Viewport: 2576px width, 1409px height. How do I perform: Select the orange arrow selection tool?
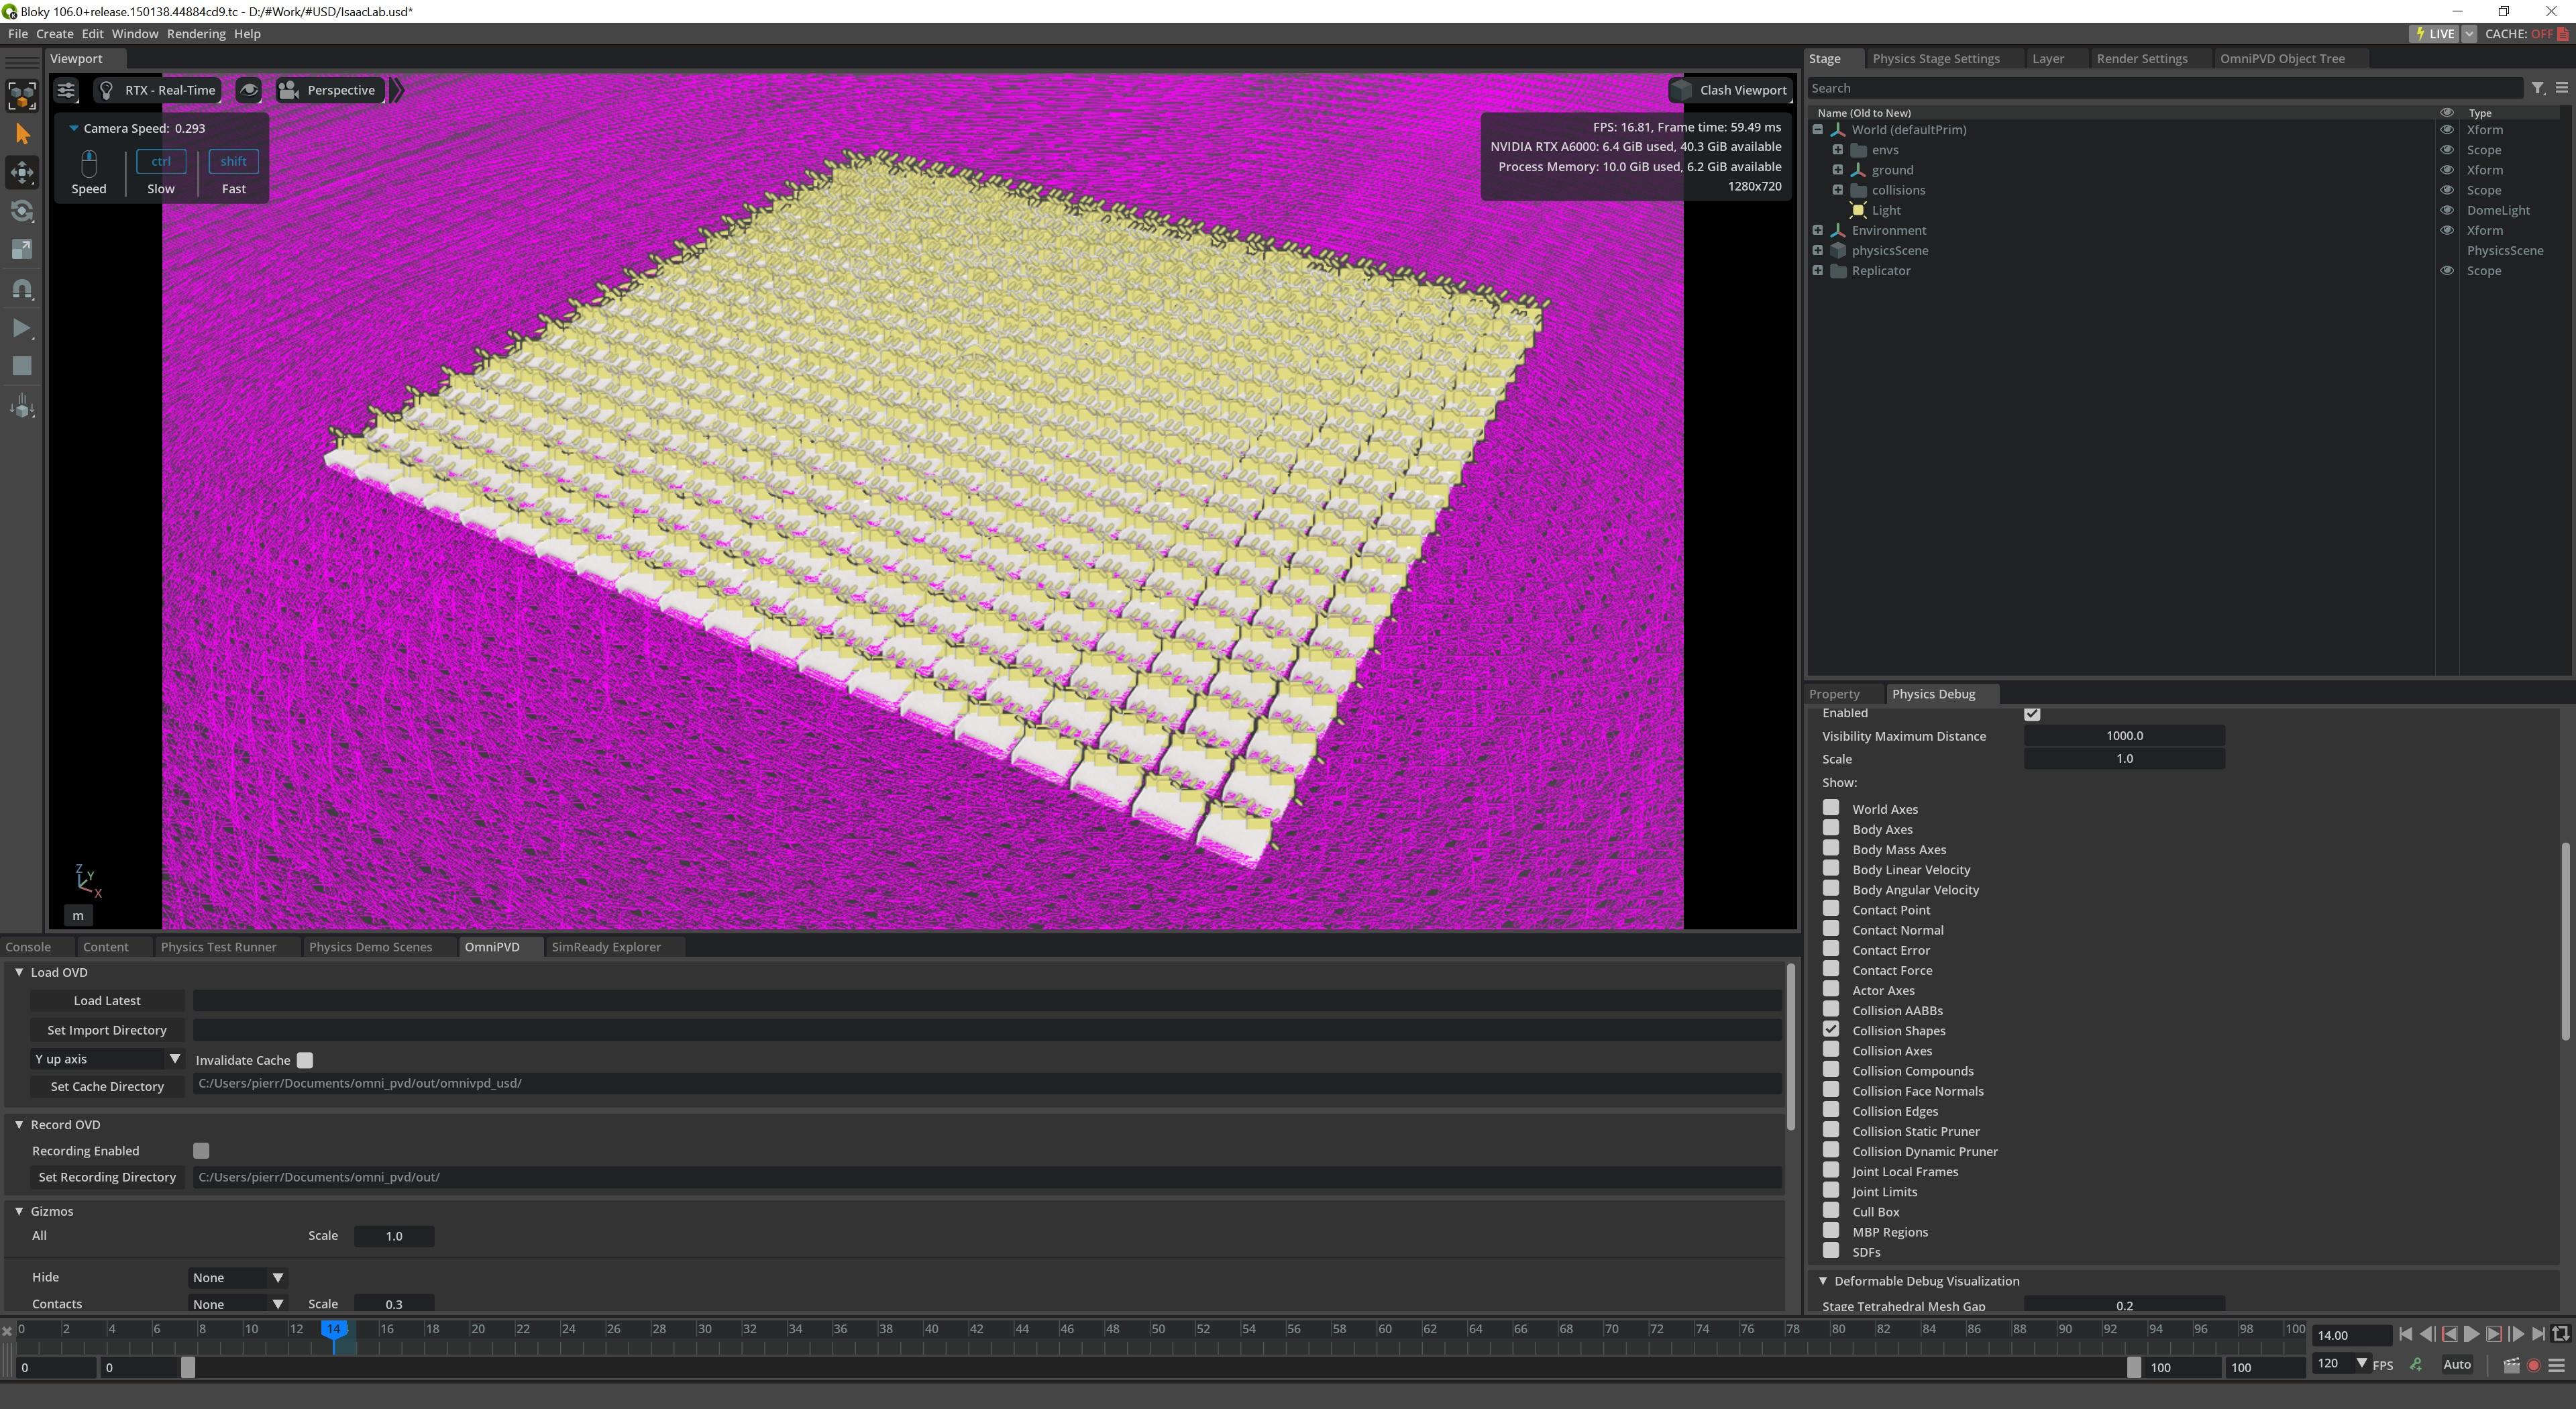22,134
